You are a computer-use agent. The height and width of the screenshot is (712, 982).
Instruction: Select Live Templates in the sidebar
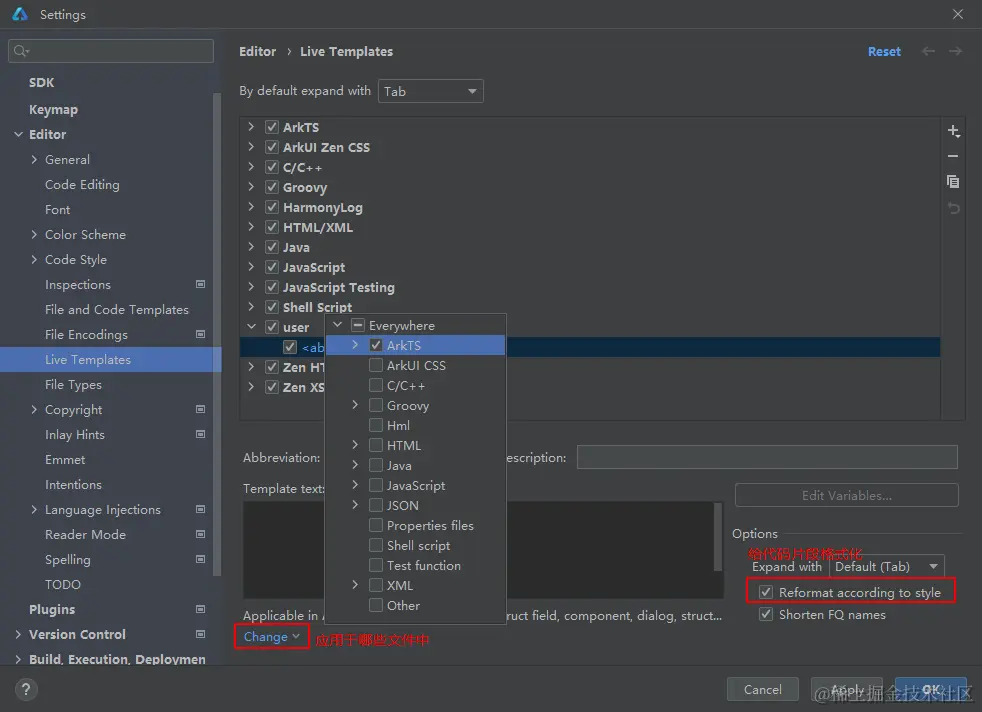point(110,359)
